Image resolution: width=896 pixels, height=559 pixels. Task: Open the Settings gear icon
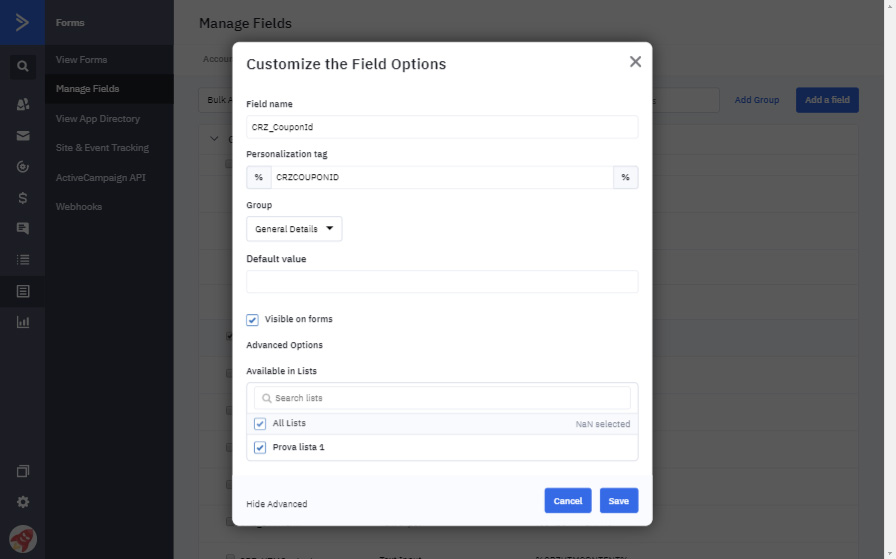click(x=22, y=502)
